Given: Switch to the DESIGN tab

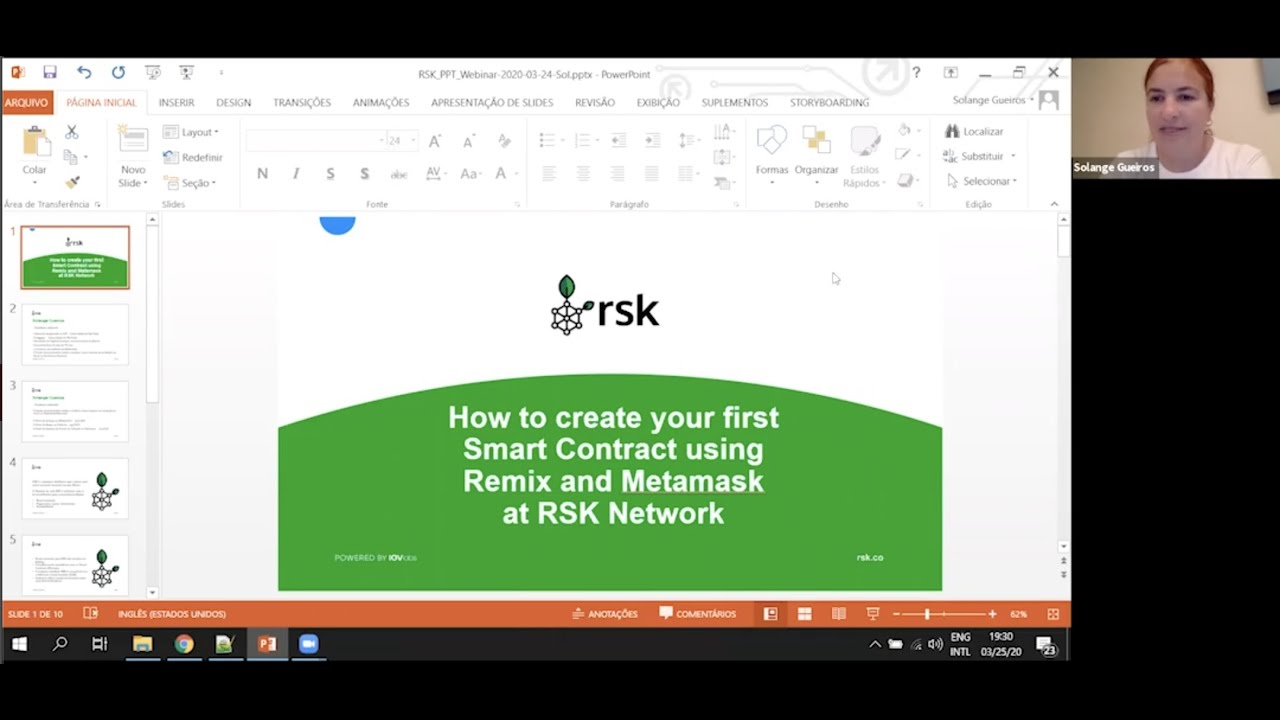Looking at the screenshot, I should click(x=233, y=102).
